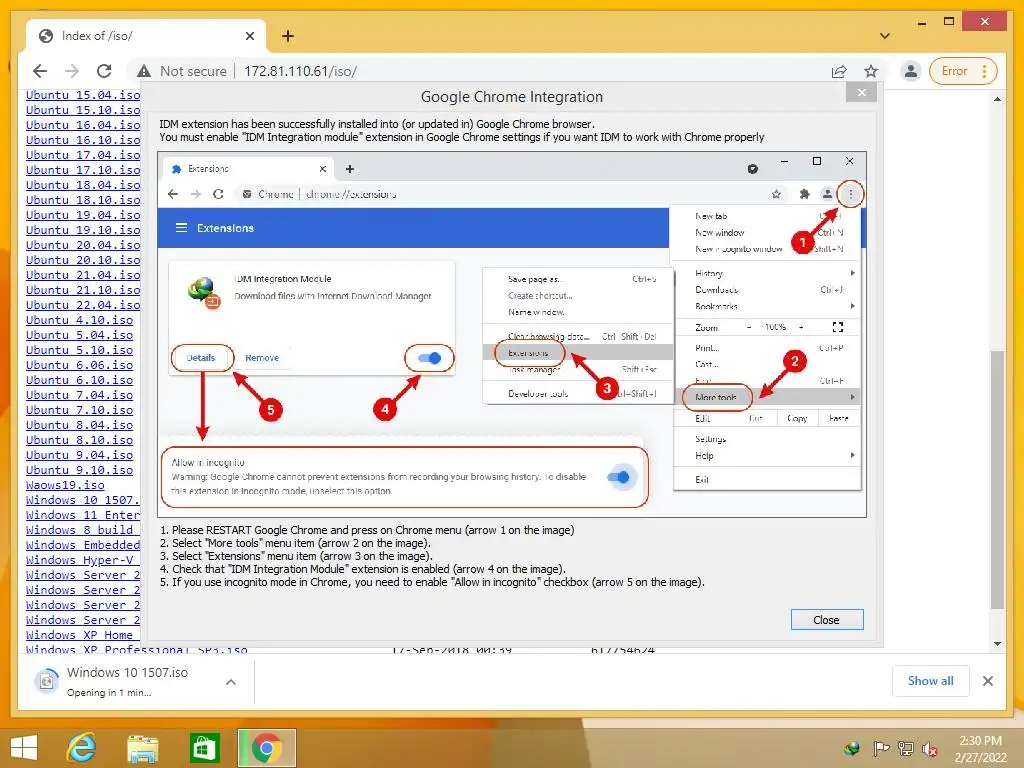1024x768 pixels.
Task: Close the Index of /iso/ tab
Action: coord(249,36)
